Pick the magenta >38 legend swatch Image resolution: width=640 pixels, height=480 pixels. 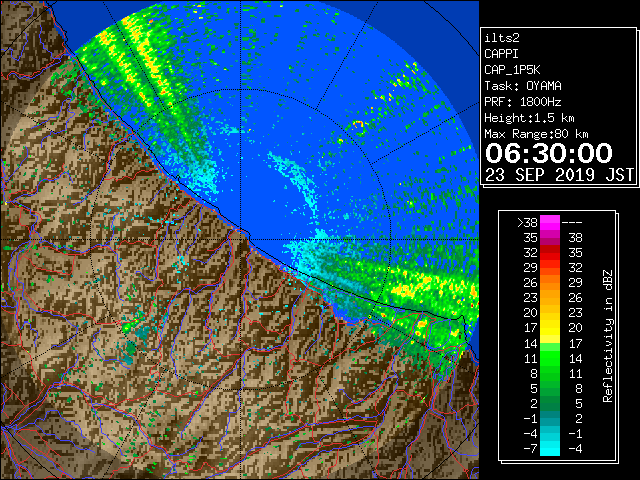tap(550, 223)
